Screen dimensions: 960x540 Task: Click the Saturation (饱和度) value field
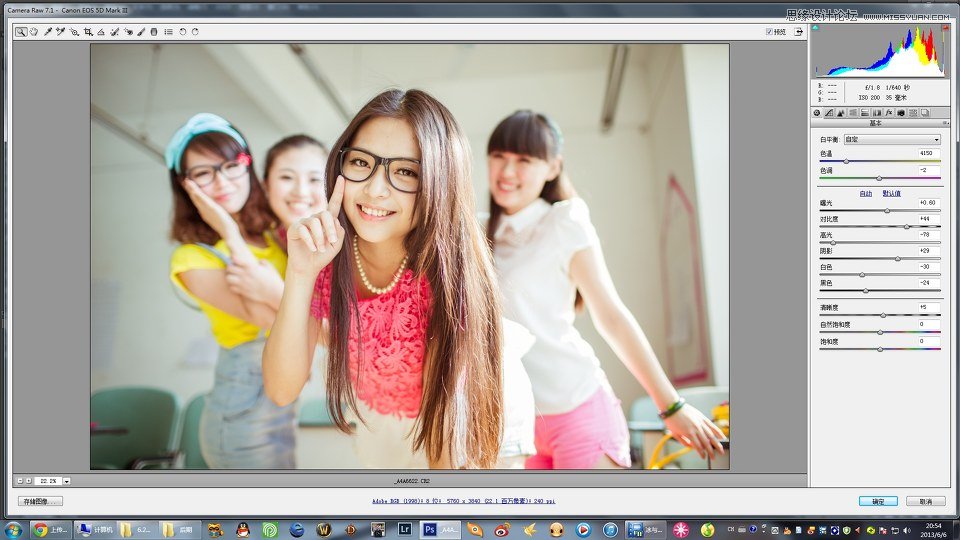[x=928, y=341]
